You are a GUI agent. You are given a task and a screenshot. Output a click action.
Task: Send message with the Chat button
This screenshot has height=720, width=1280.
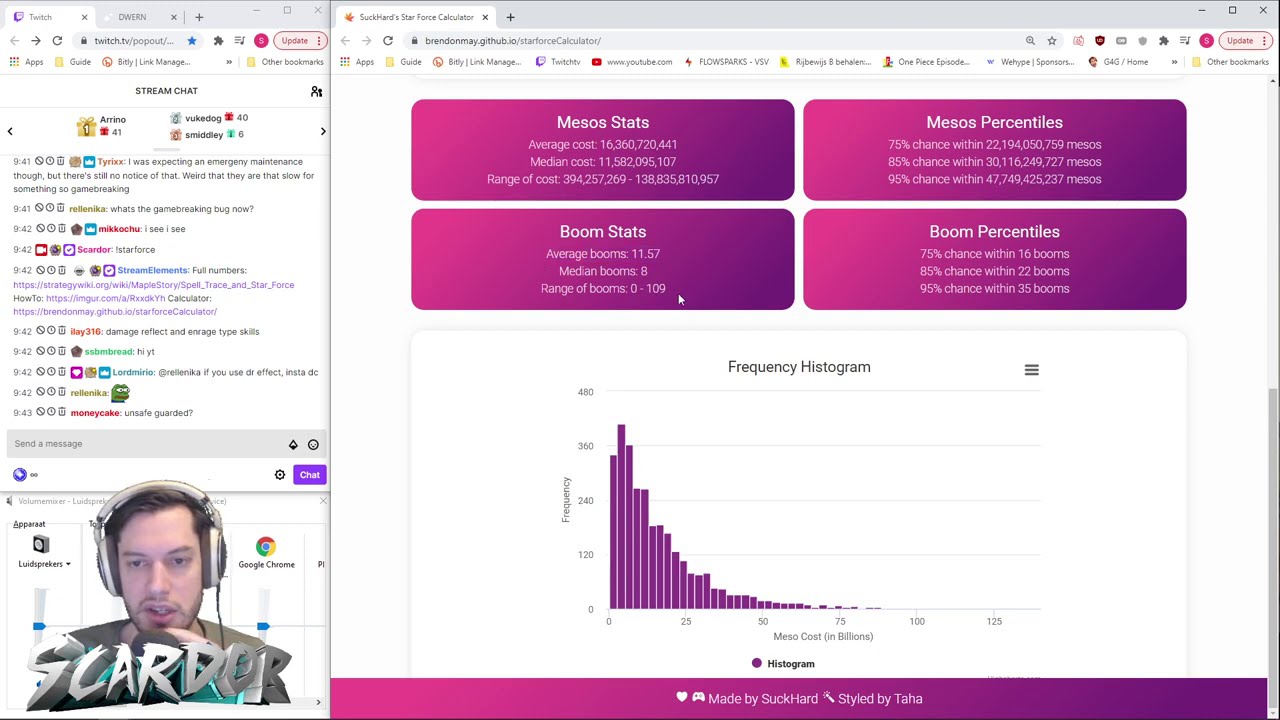[309, 475]
